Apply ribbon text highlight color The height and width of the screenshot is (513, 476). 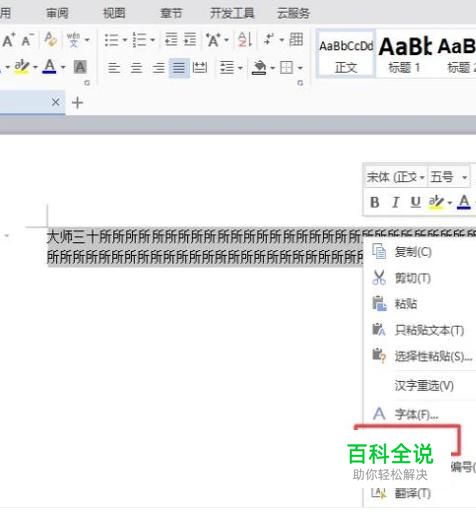[x=22, y=67]
